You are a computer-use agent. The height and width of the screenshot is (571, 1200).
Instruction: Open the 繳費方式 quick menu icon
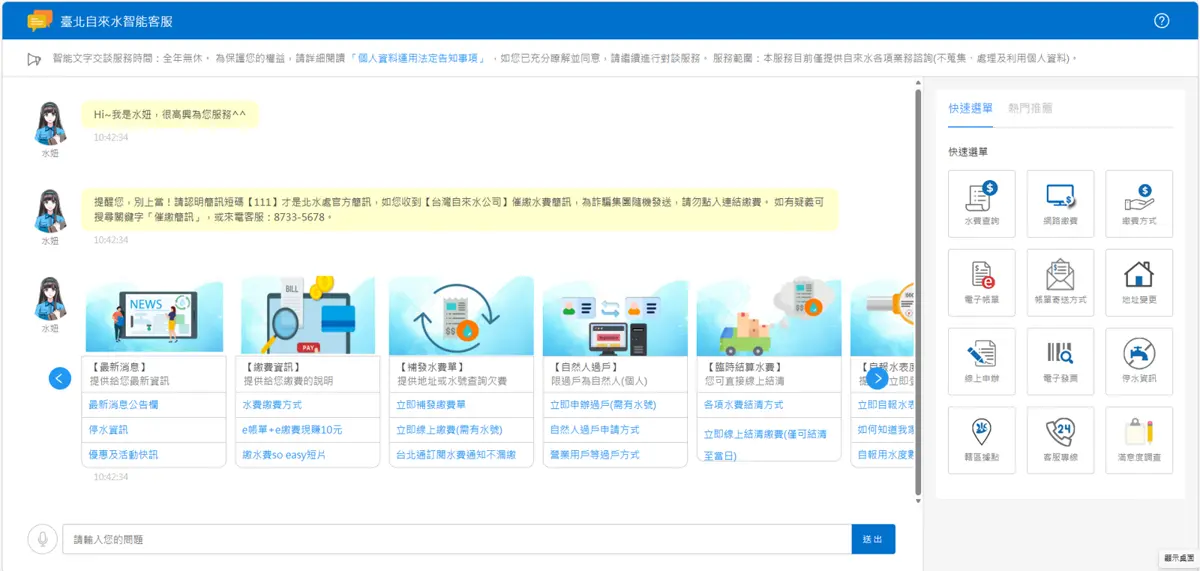(x=1139, y=203)
